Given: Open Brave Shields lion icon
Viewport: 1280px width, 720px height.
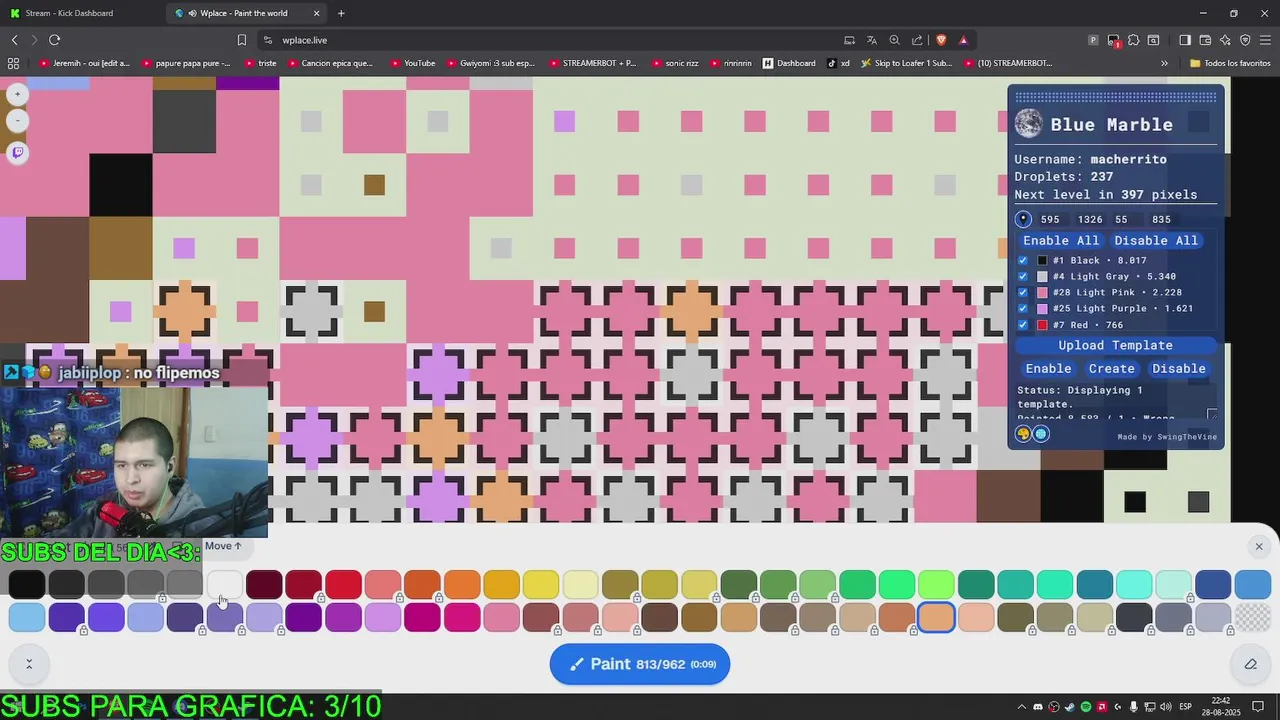Looking at the screenshot, I should click(941, 40).
